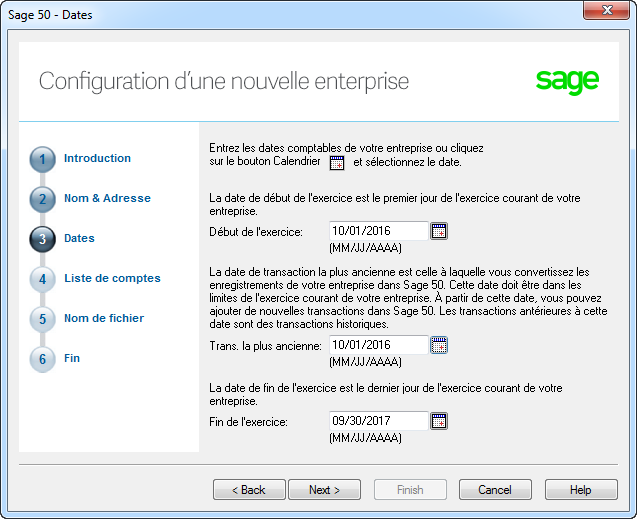This screenshot has width=637, height=519.
Task: Go back with the Back button
Action: coord(249,490)
